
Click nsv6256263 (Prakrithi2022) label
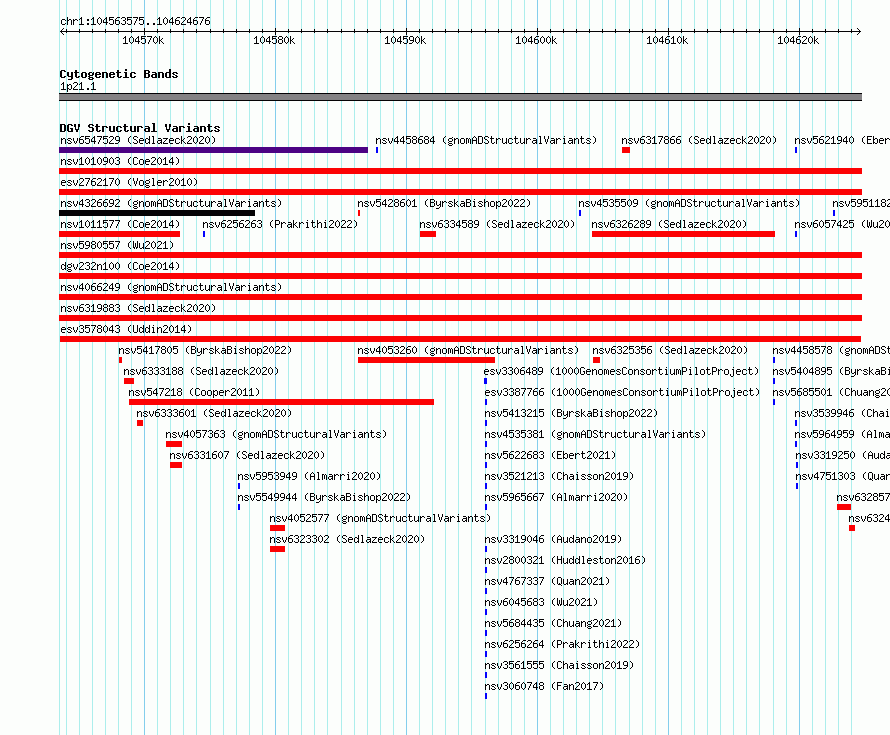pos(280,224)
